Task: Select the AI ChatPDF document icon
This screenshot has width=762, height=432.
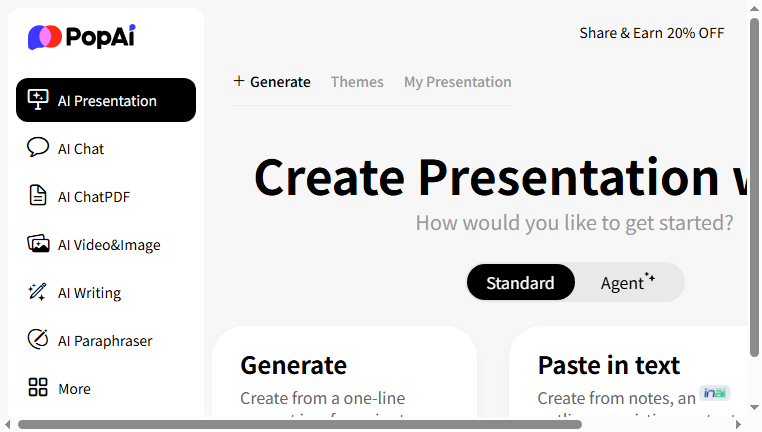Action: [38, 196]
